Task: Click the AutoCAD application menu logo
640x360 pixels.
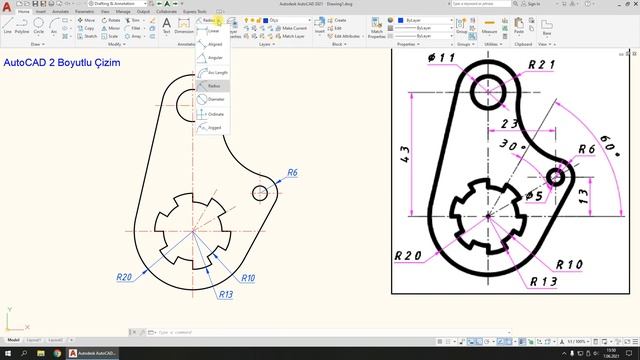Action: [7, 7]
